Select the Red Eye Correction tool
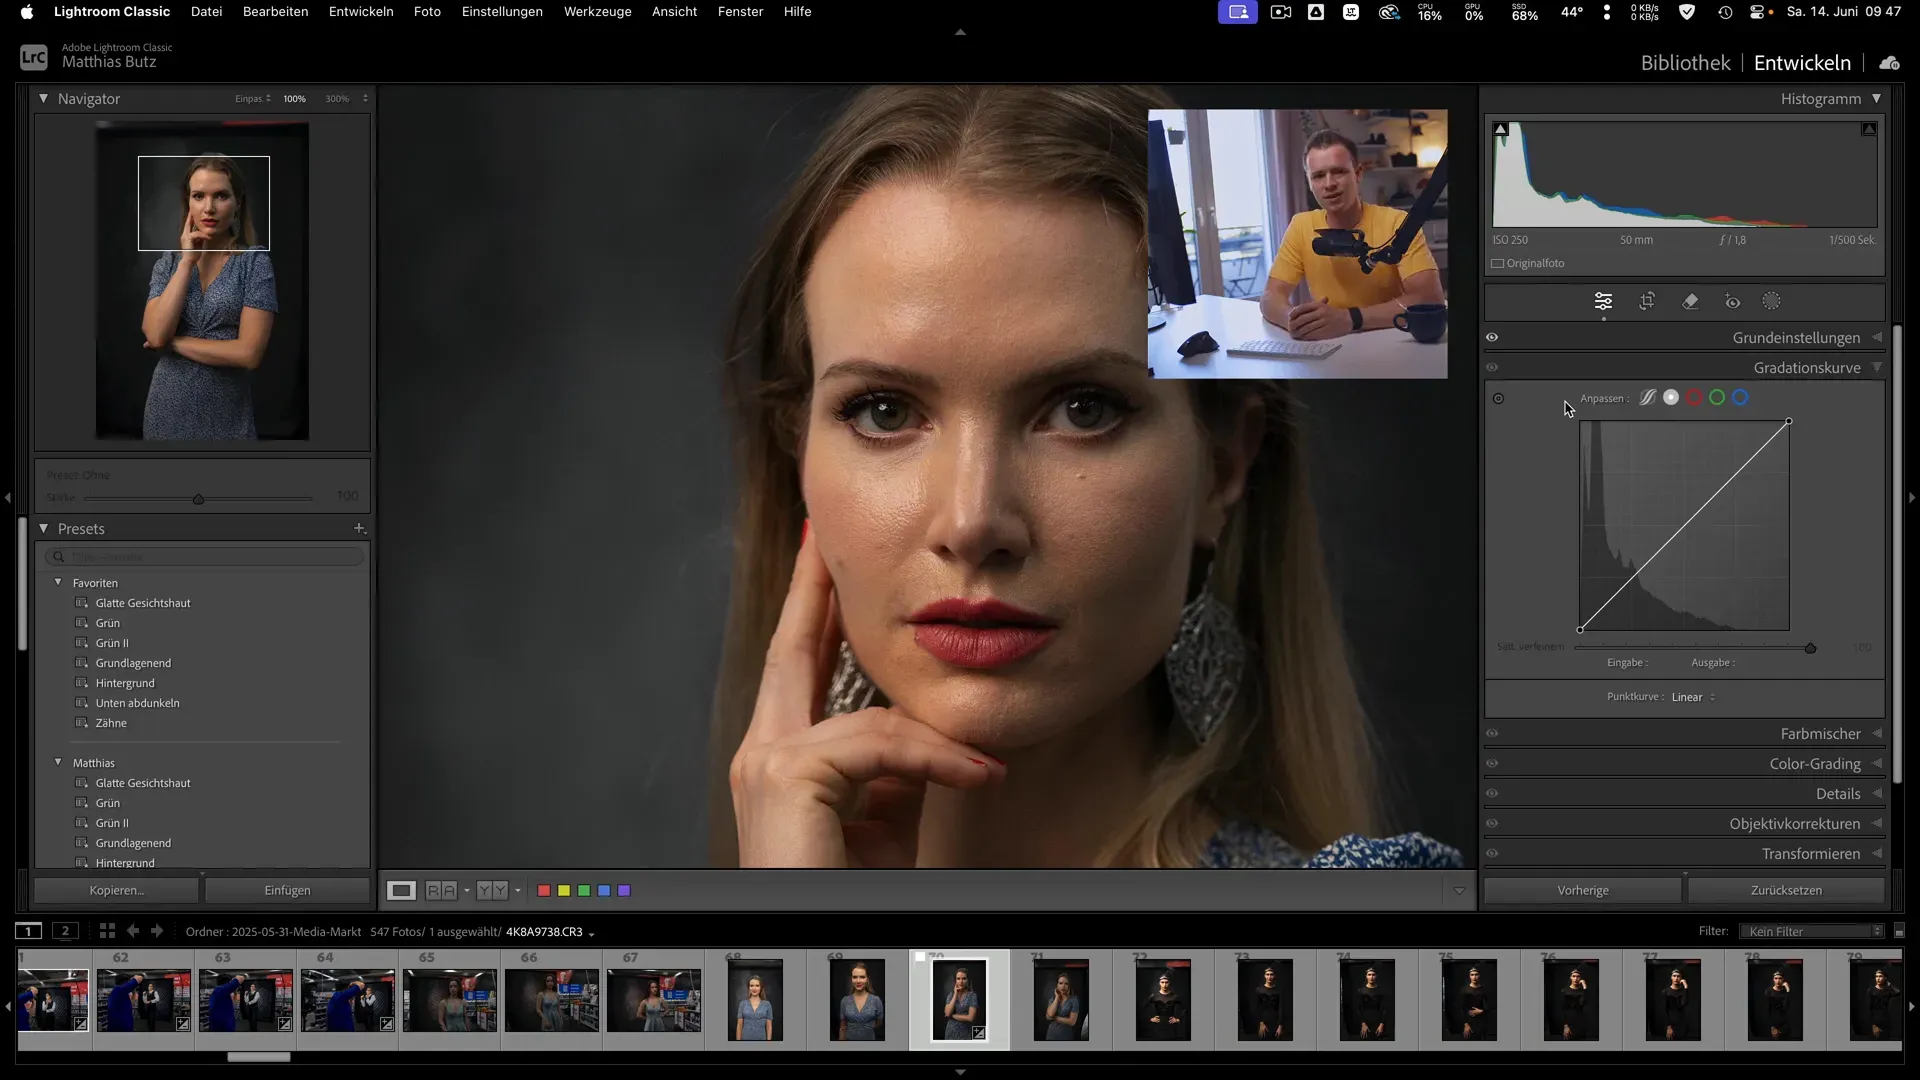Viewport: 1920px width, 1080px height. click(1731, 301)
